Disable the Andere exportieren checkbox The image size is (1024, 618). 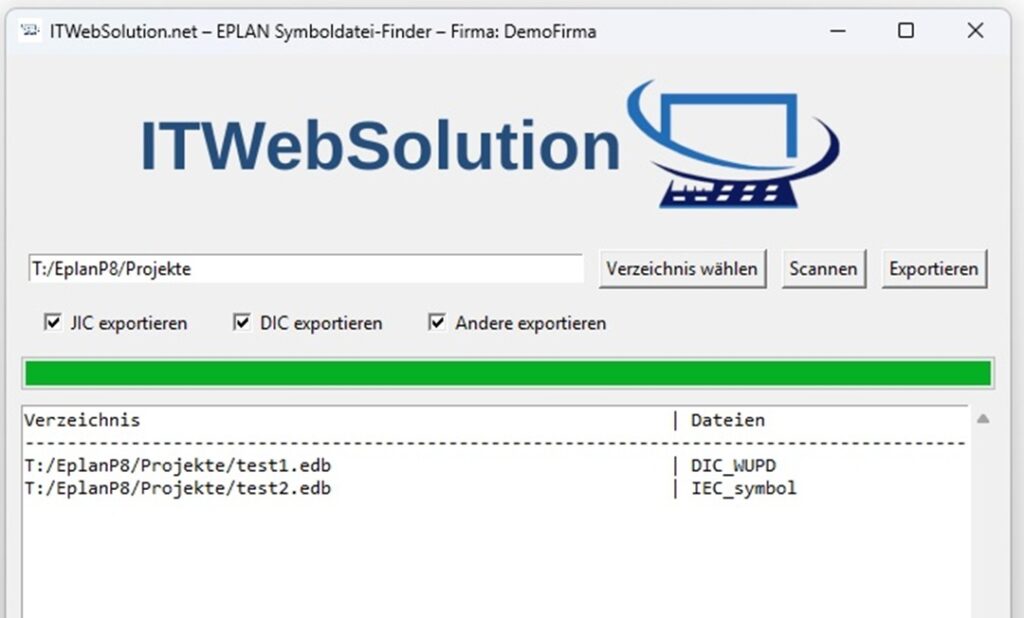tap(437, 323)
